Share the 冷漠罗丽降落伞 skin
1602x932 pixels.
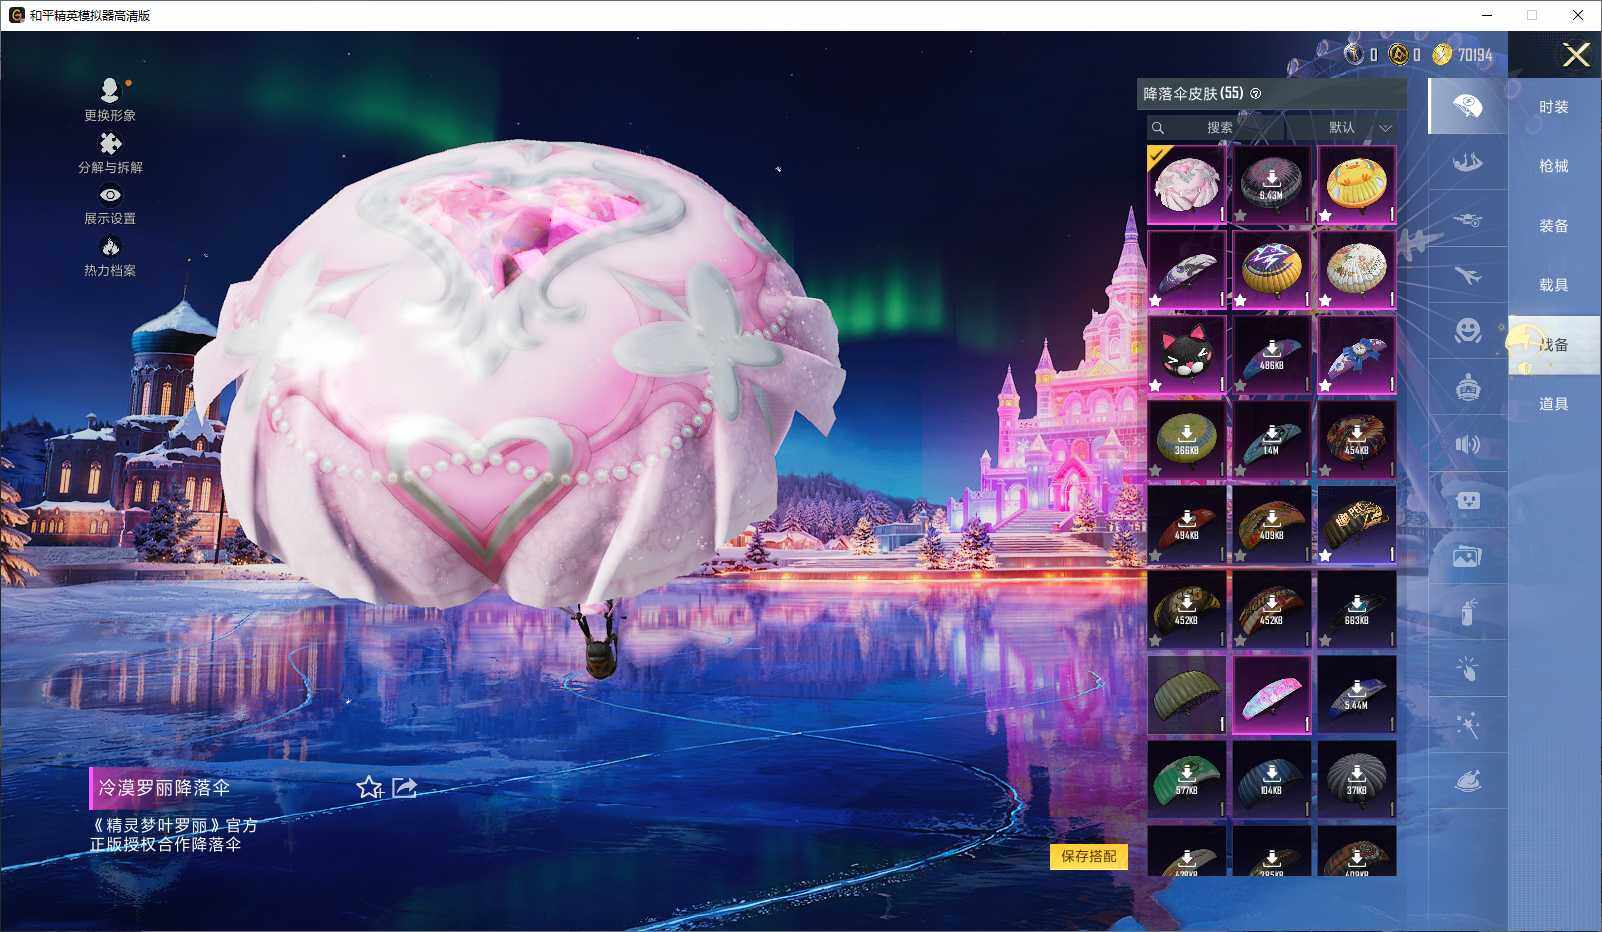point(405,788)
